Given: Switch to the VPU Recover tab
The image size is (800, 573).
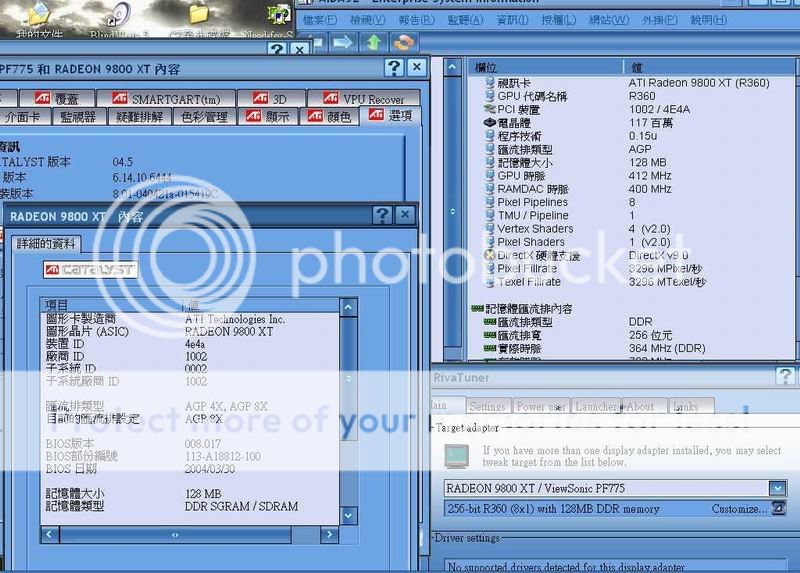Looking at the screenshot, I should tap(363, 98).
